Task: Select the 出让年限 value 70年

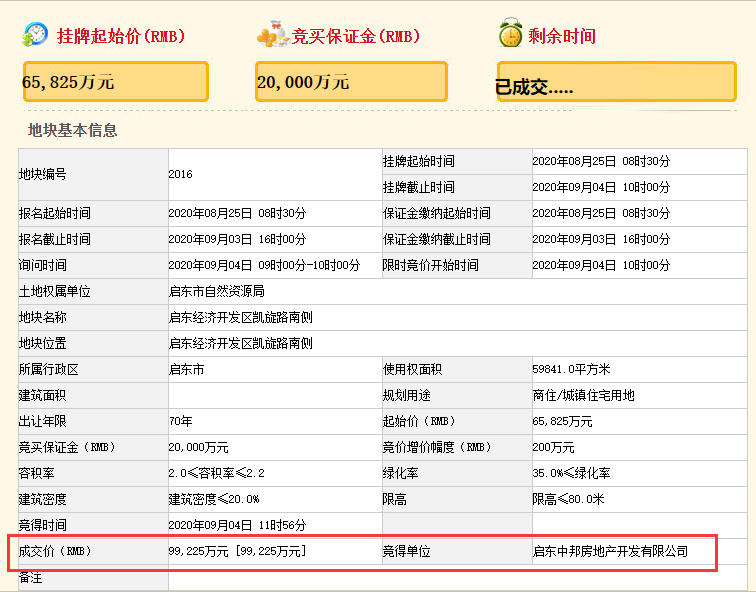Action: [181, 421]
